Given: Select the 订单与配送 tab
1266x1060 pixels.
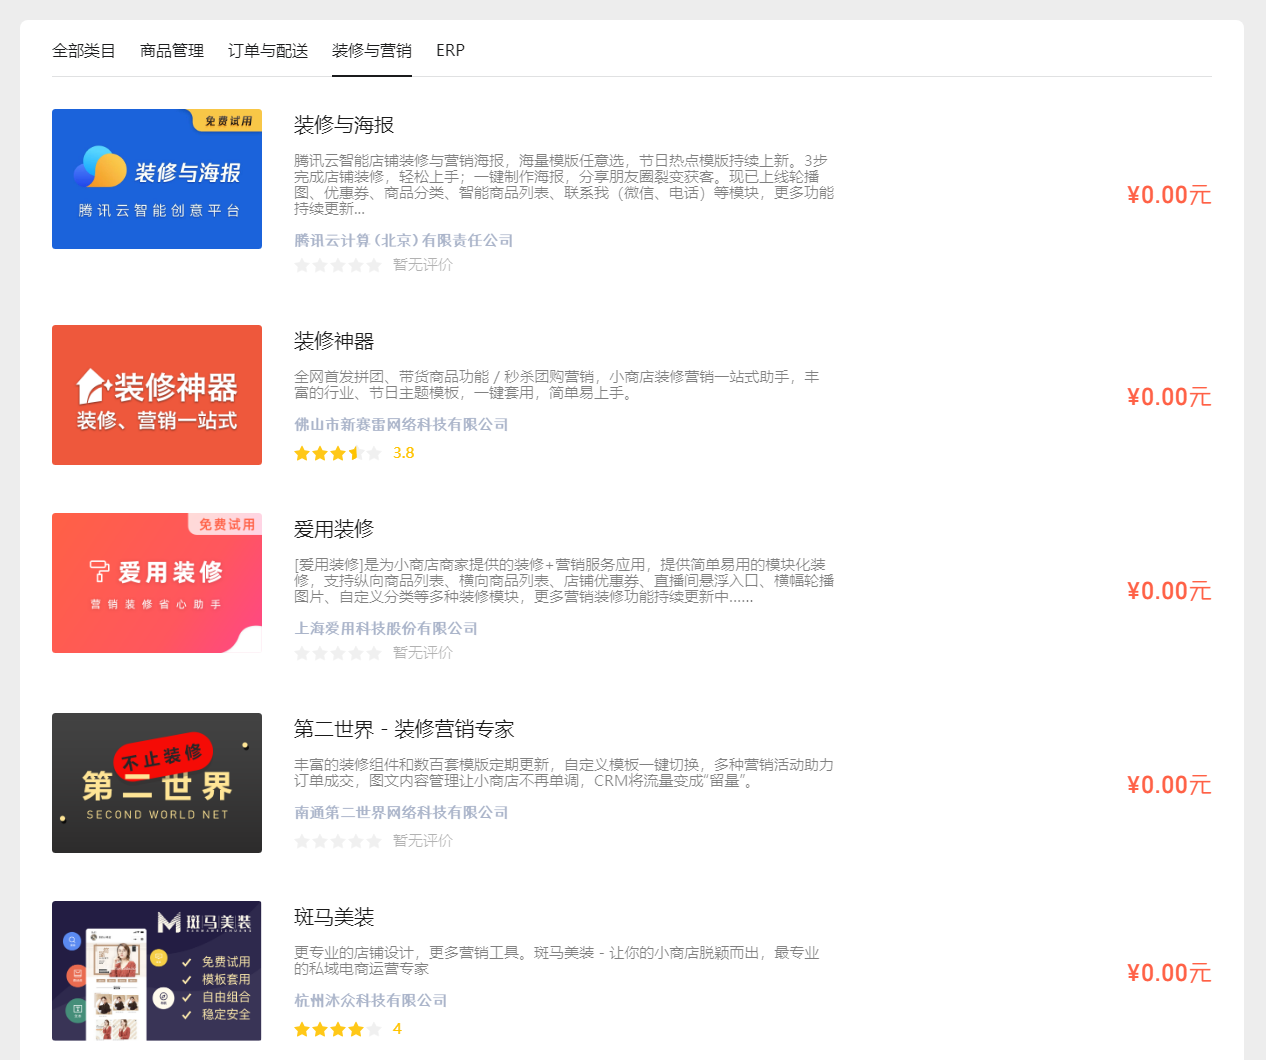Looking at the screenshot, I should [268, 51].
